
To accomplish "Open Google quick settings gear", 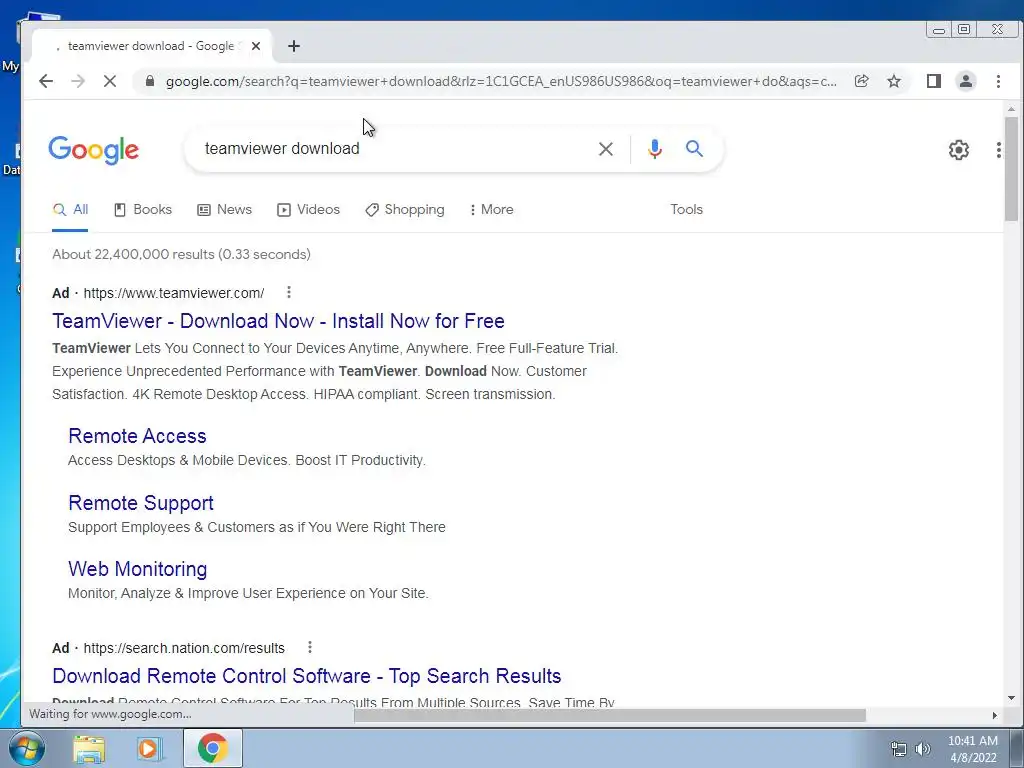I will click(959, 150).
